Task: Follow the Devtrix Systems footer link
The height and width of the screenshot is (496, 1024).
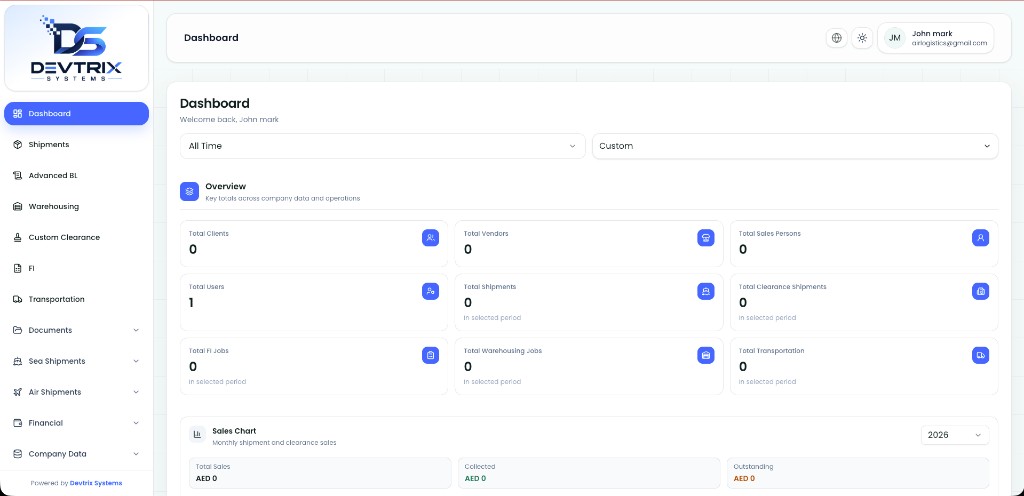Action: click(x=96, y=484)
